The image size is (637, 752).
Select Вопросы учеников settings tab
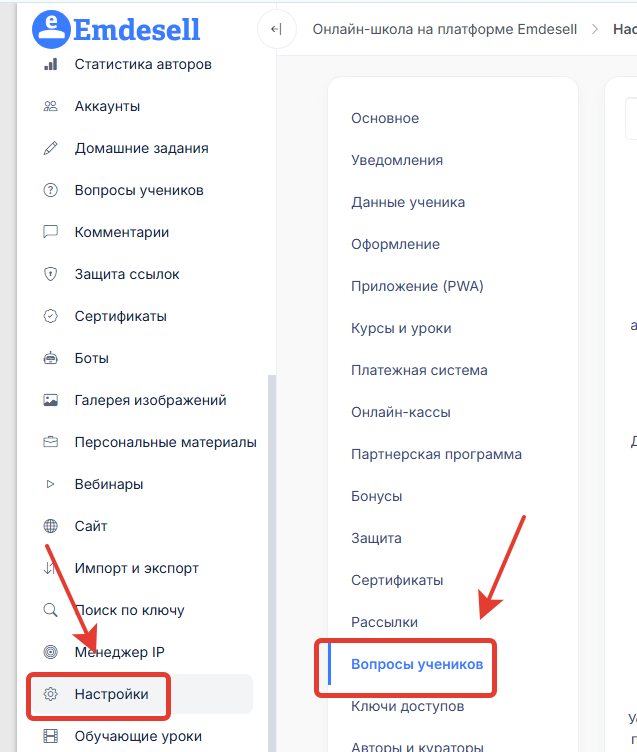416,664
